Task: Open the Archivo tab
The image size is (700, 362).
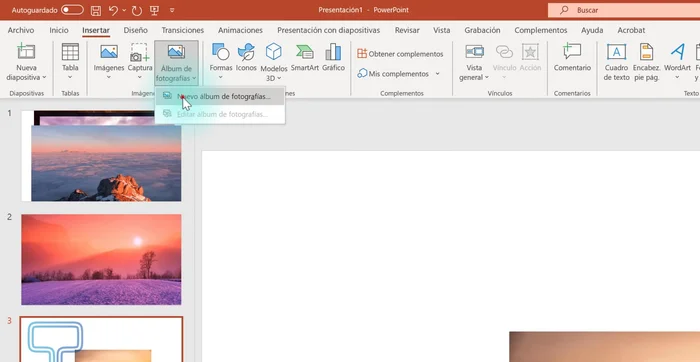Action: 21,30
